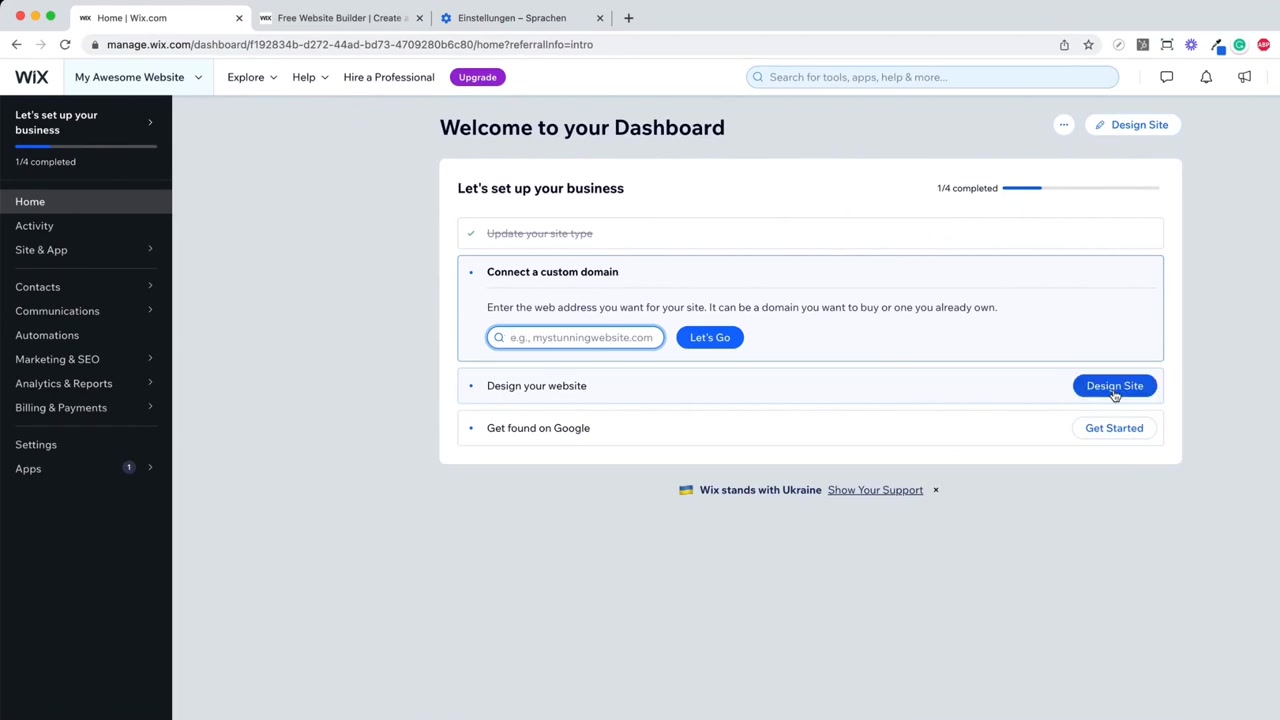The image size is (1280, 720).
Task: Select Home in the sidebar
Action: [86, 202]
